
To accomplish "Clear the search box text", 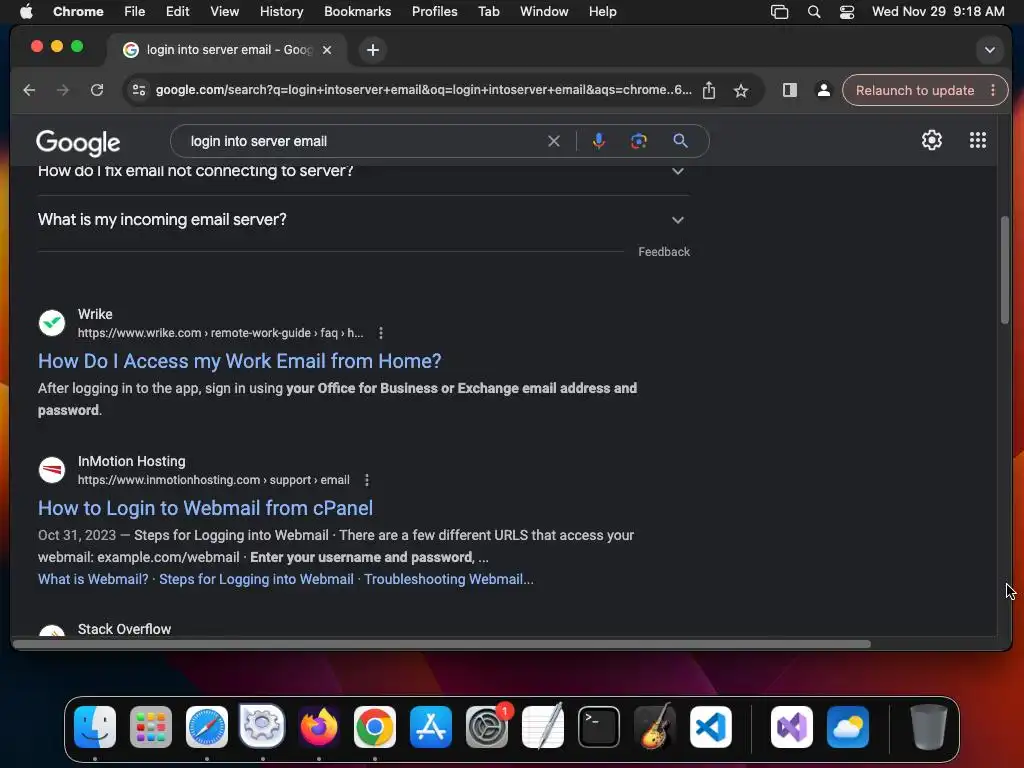I will tap(554, 141).
